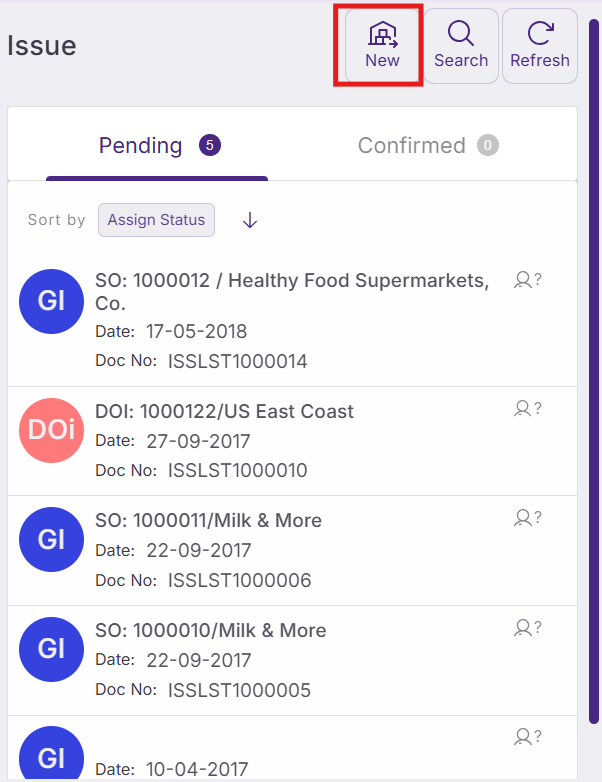602x782 pixels.
Task: Click the GI avatar for ISSLST1000014
Action: (x=51, y=300)
